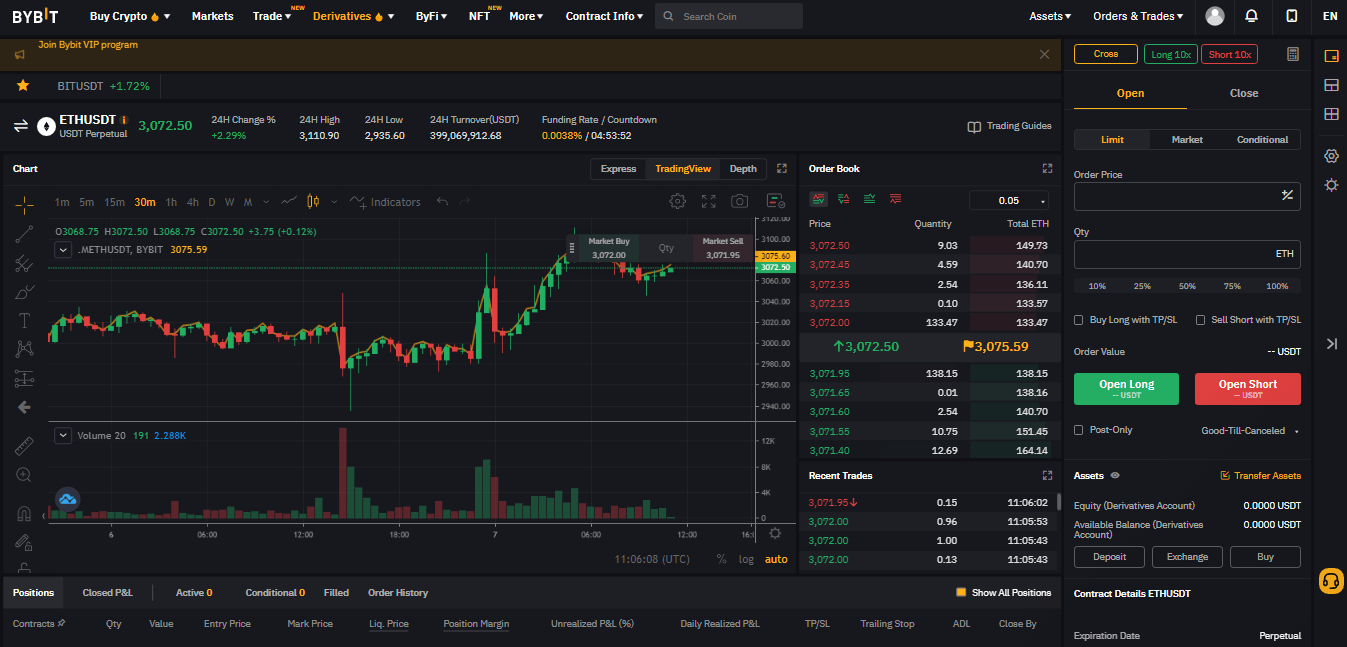Image resolution: width=1347 pixels, height=647 pixels.
Task: Collapse the order panel with arrow icon
Action: click(x=1331, y=343)
